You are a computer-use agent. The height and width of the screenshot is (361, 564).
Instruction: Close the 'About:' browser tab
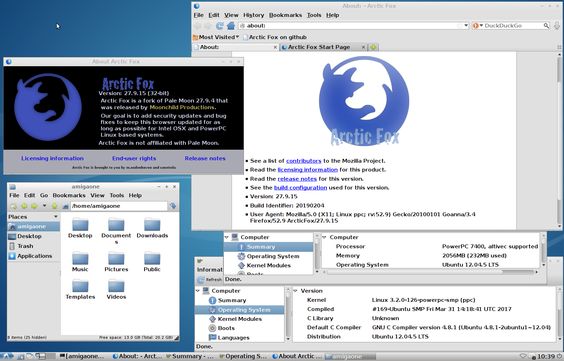pyautogui.click(x=276, y=47)
